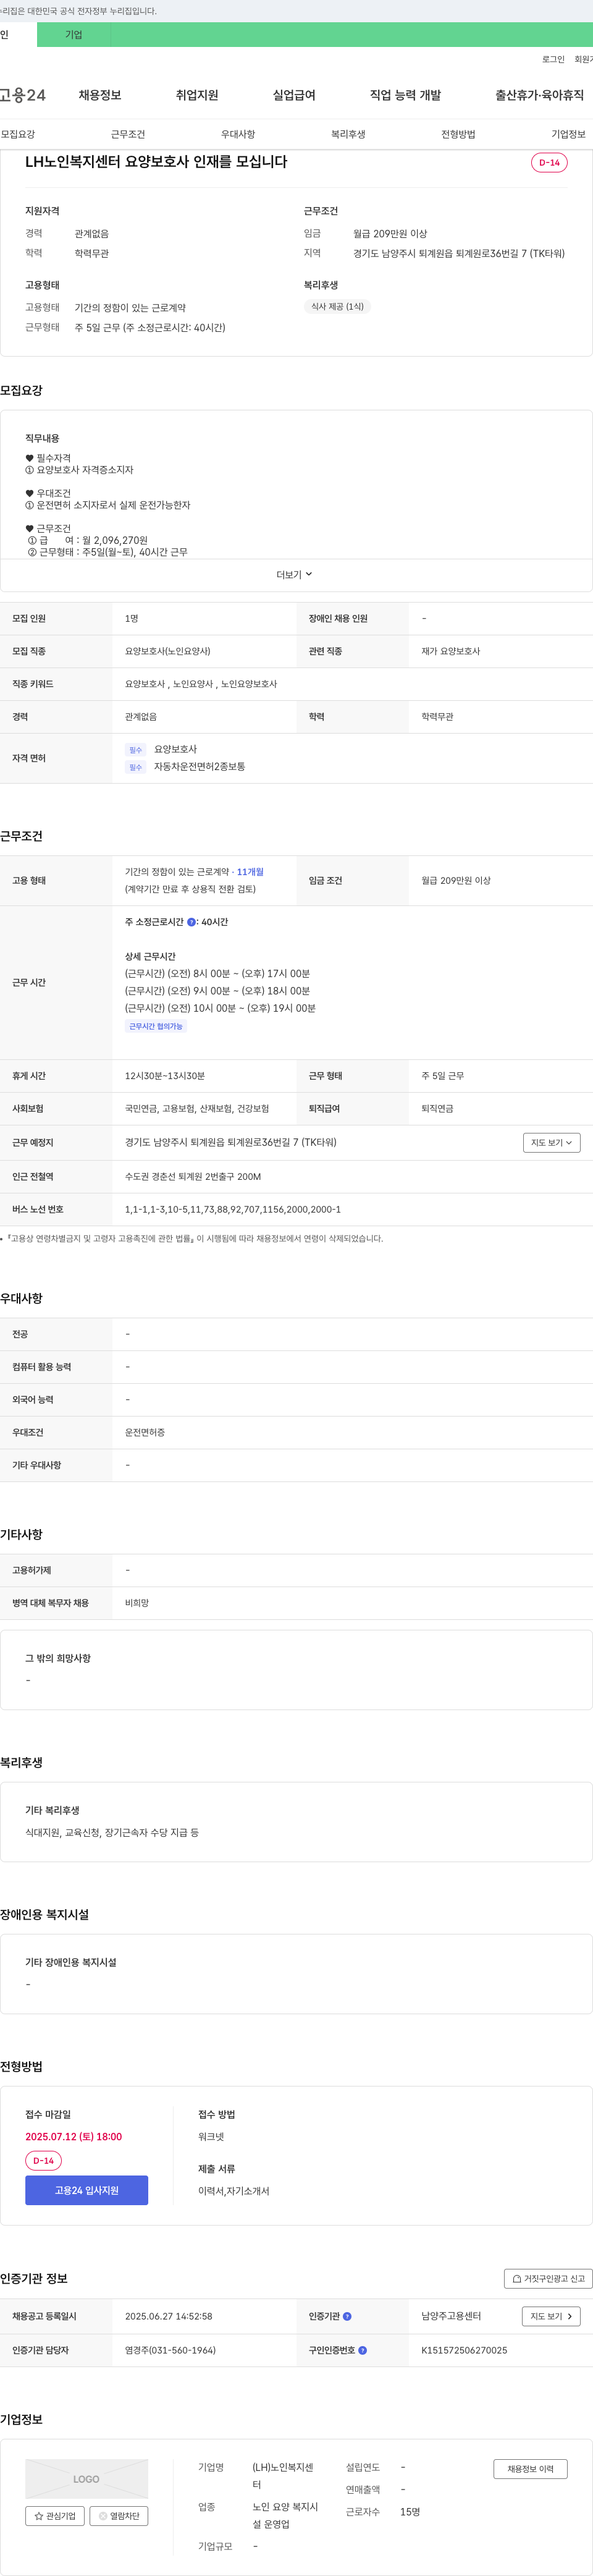Click 업종 value 노인 요양 복지시설 운영업
This screenshot has height=2576, width=593.
tap(285, 2515)
